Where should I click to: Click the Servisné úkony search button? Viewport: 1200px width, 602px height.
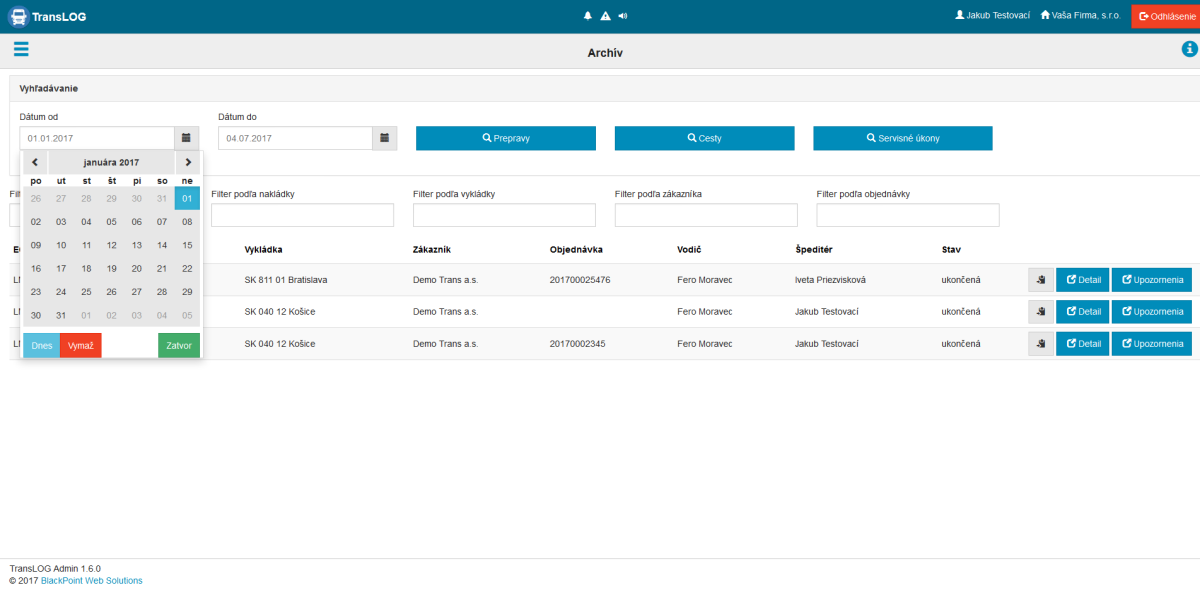coord(902,138)
